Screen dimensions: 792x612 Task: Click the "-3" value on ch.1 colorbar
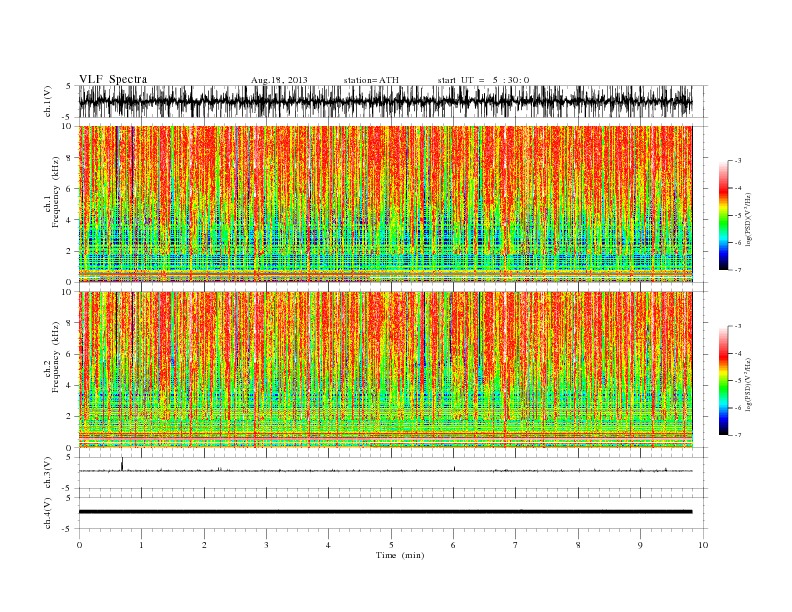pos(737,161)
